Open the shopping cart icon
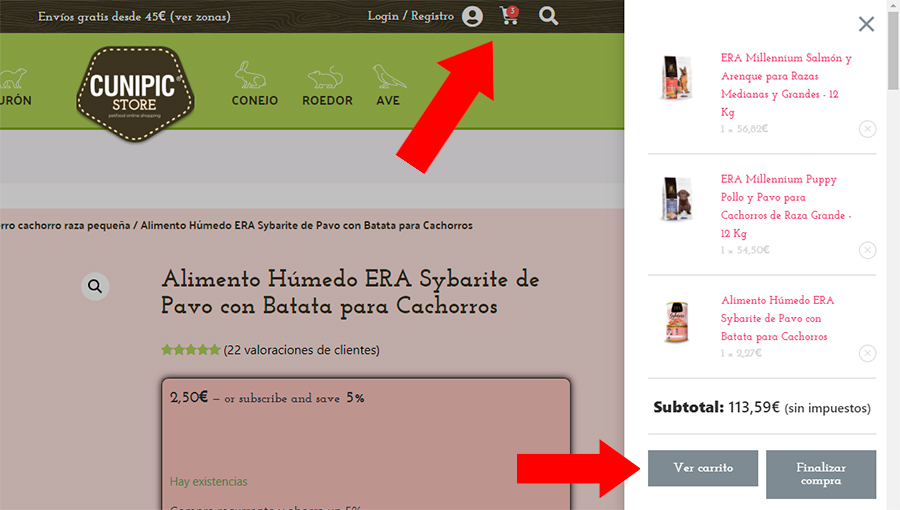This screenshot has height=510, width=900. tap(509, 15)
